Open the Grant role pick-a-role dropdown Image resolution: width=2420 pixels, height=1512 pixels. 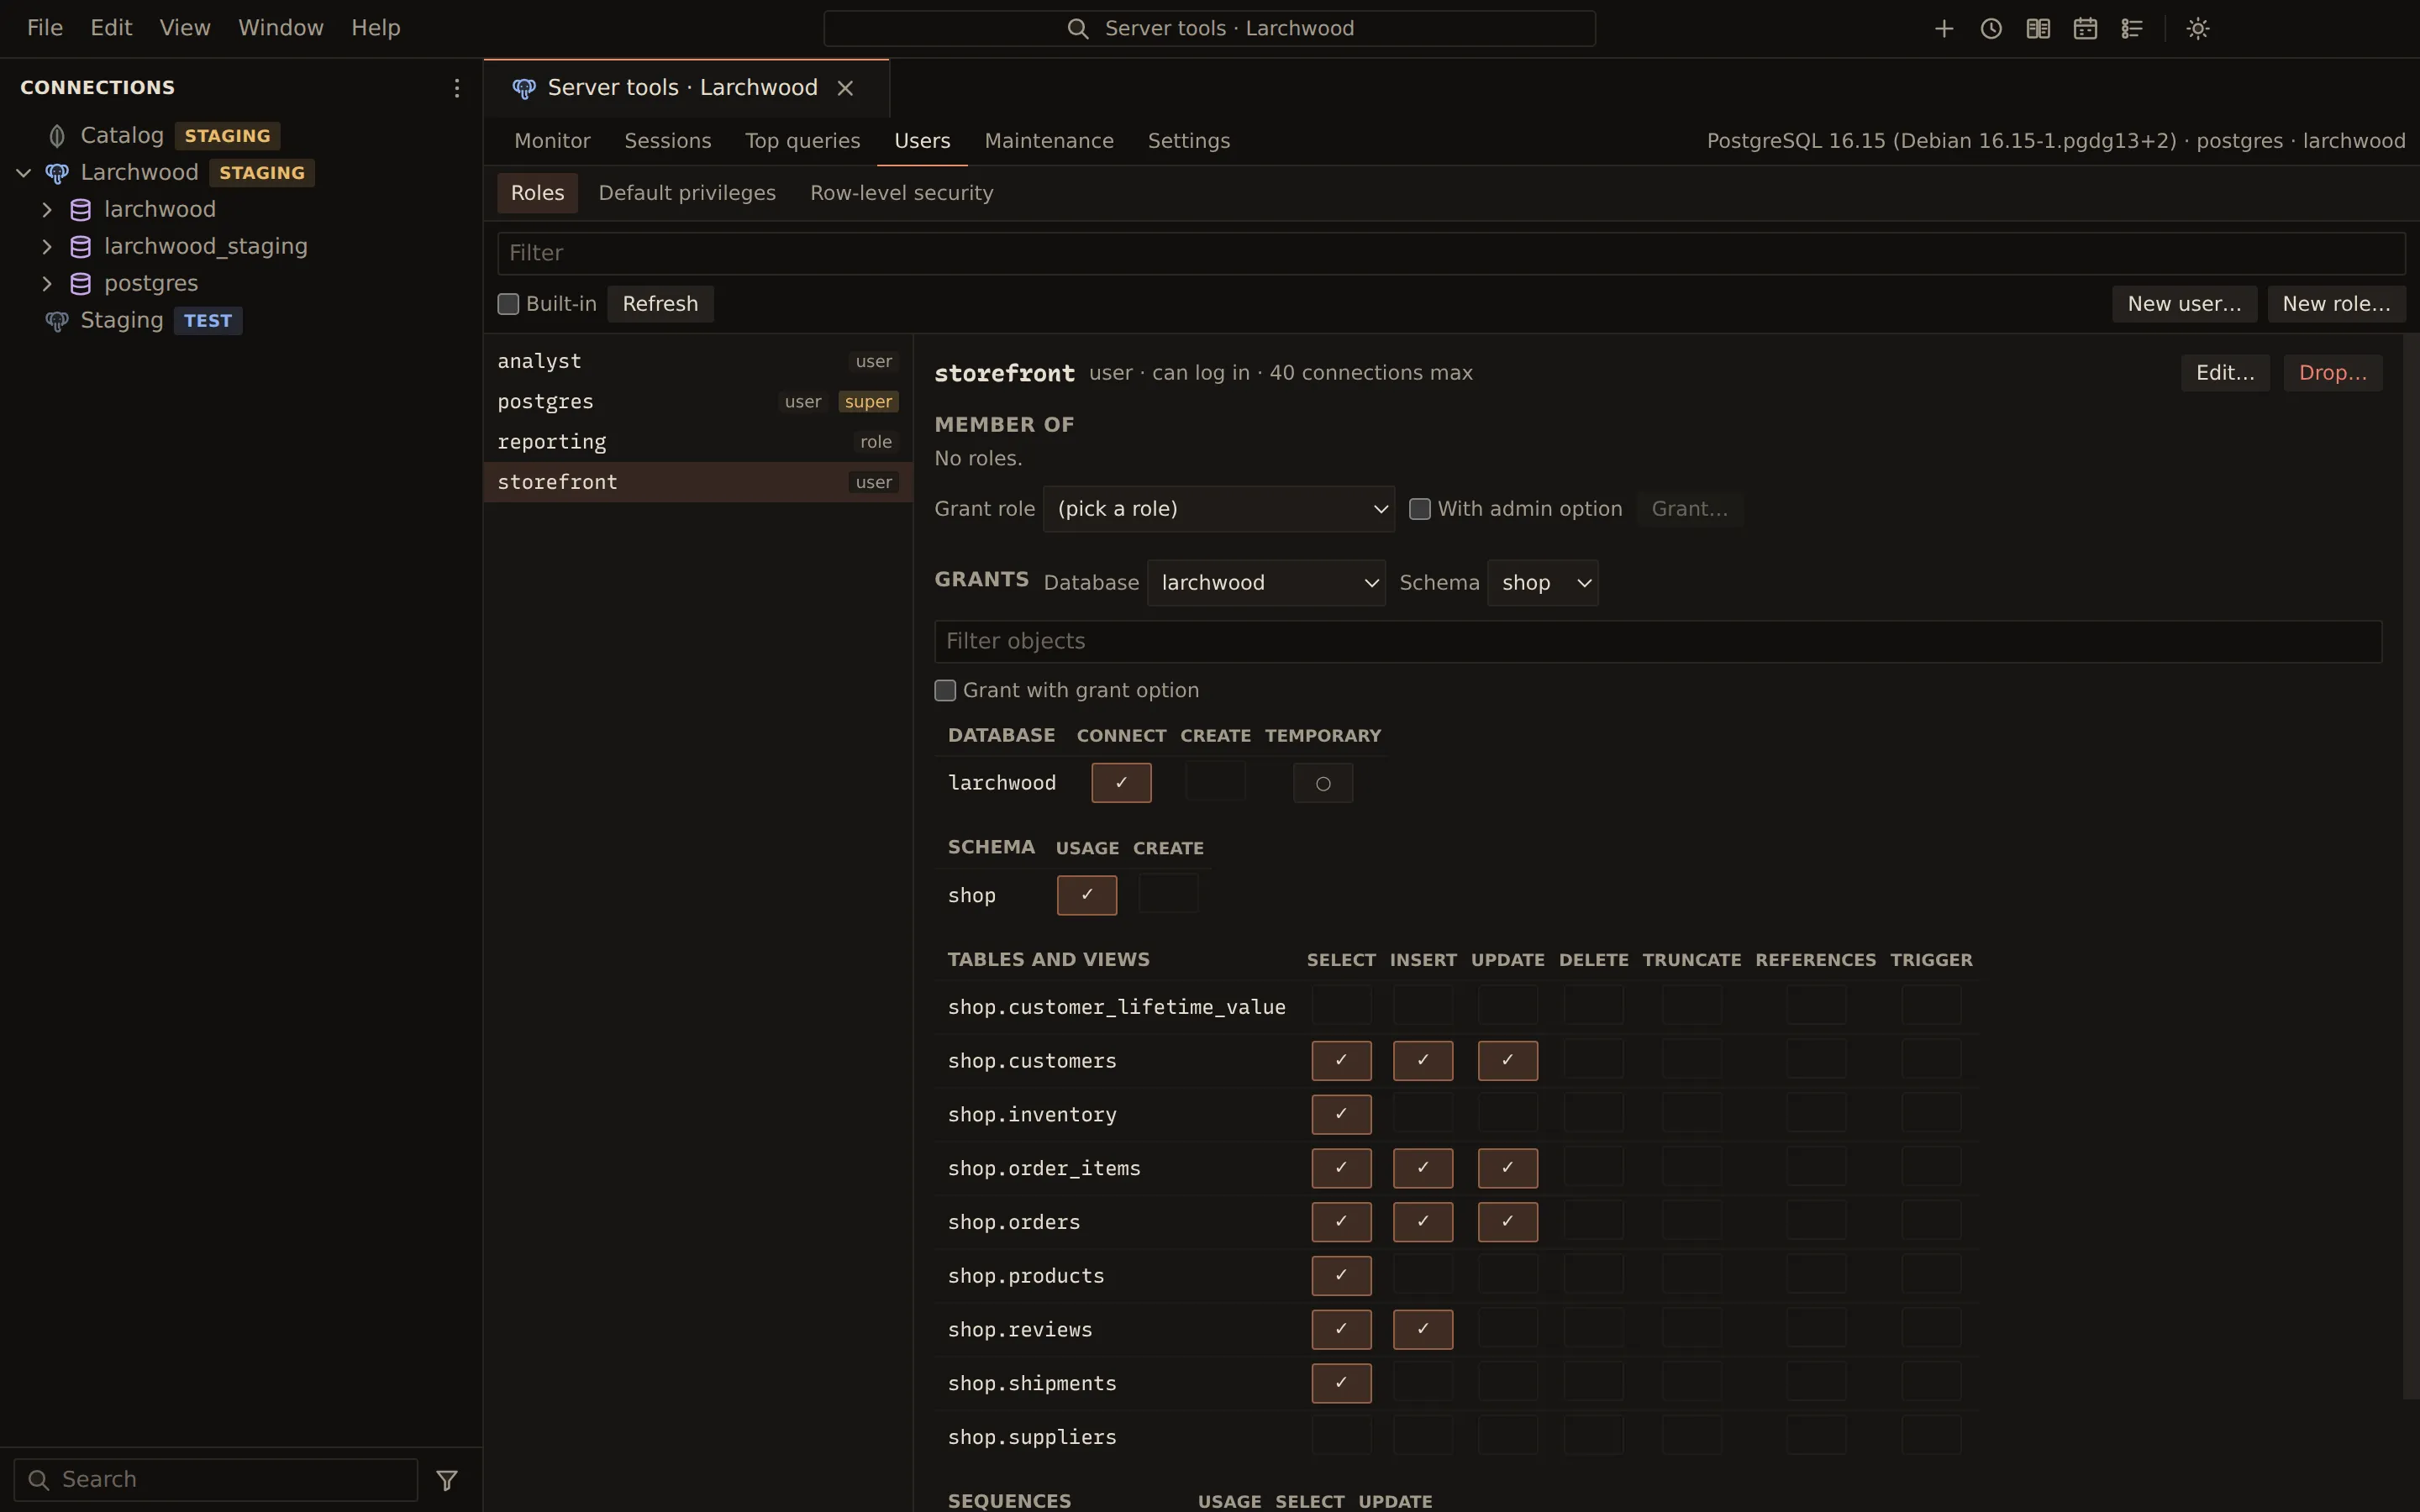1218,509
